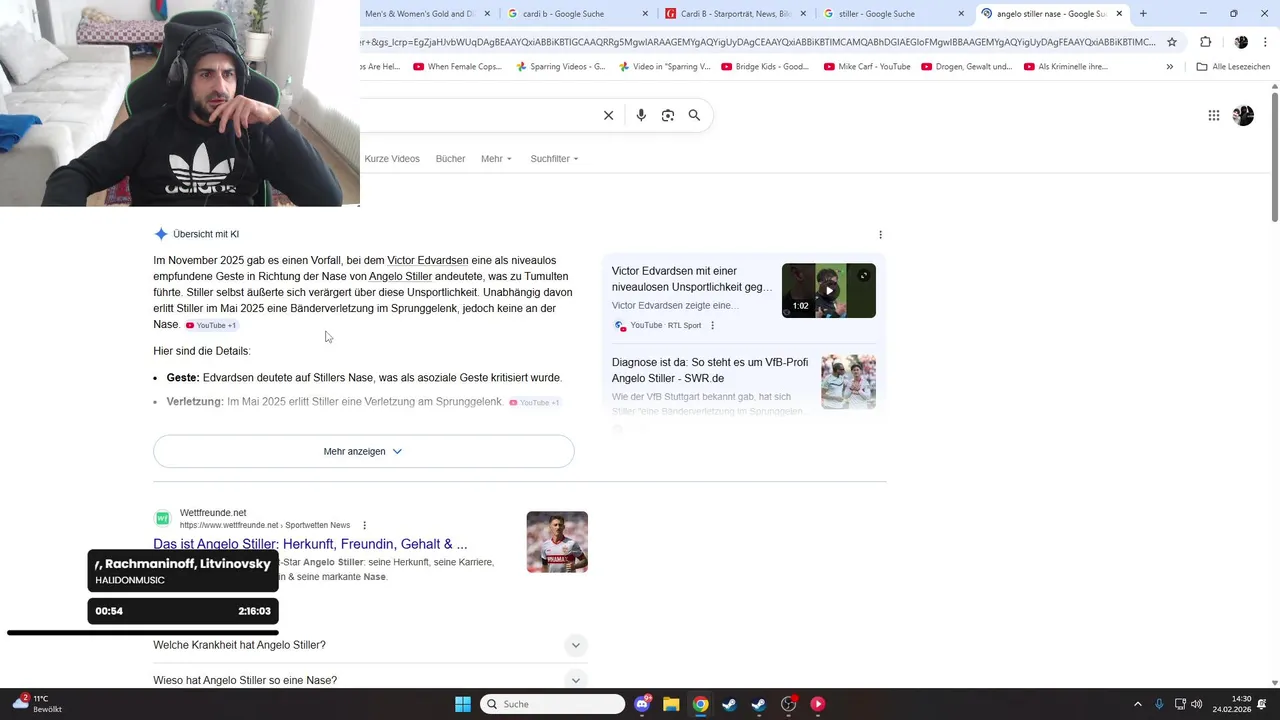Screen dimensions: 1280x720
Task: Open 'Das ist Angelo Stiller: Herkunft' result link
Action: [310, 544]
